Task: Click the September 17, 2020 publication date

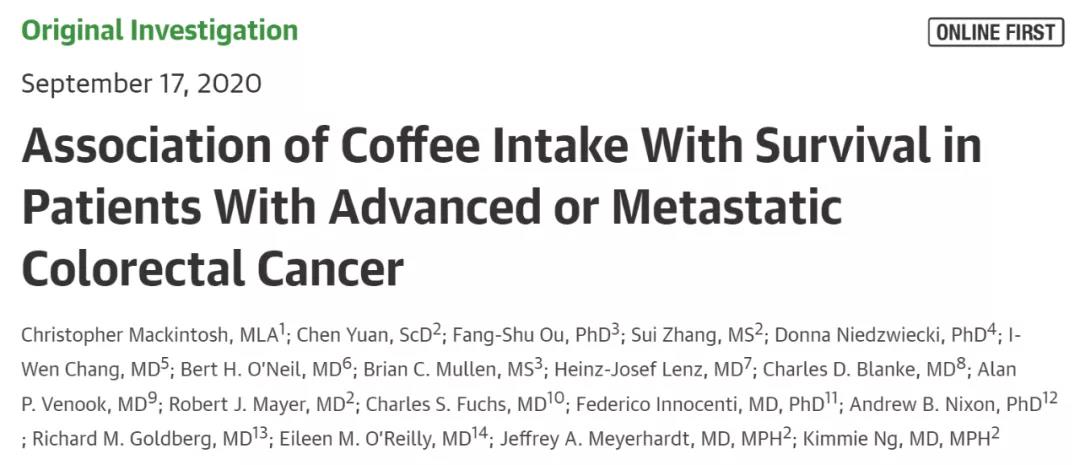Action: click(x=141, y=84)
